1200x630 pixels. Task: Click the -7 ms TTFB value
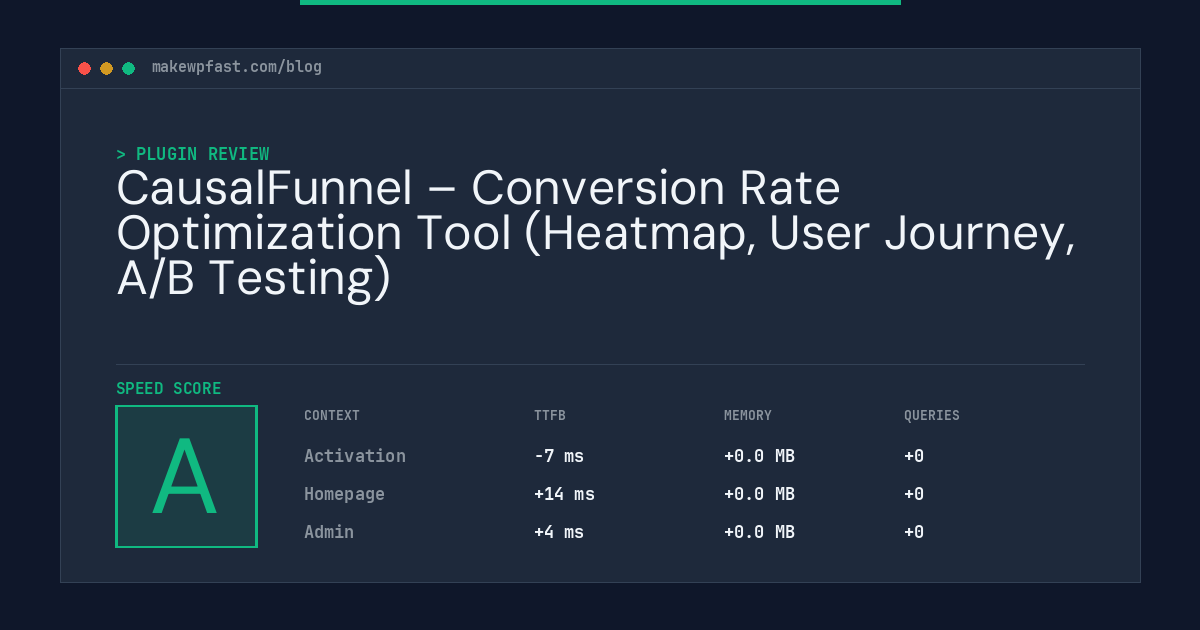559,456
